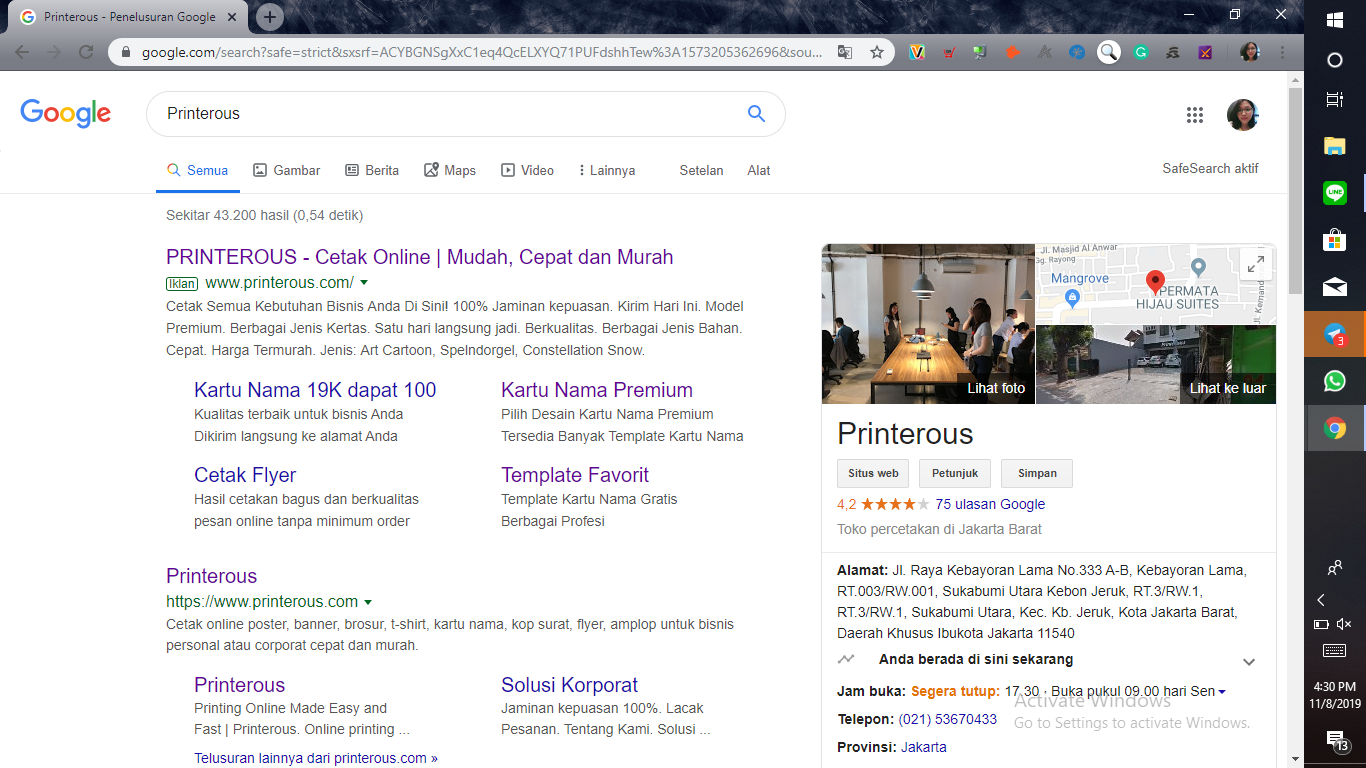Open LINE from the taskbar
This screenshot has width=1366, height=768.
tap(1335, 193)
